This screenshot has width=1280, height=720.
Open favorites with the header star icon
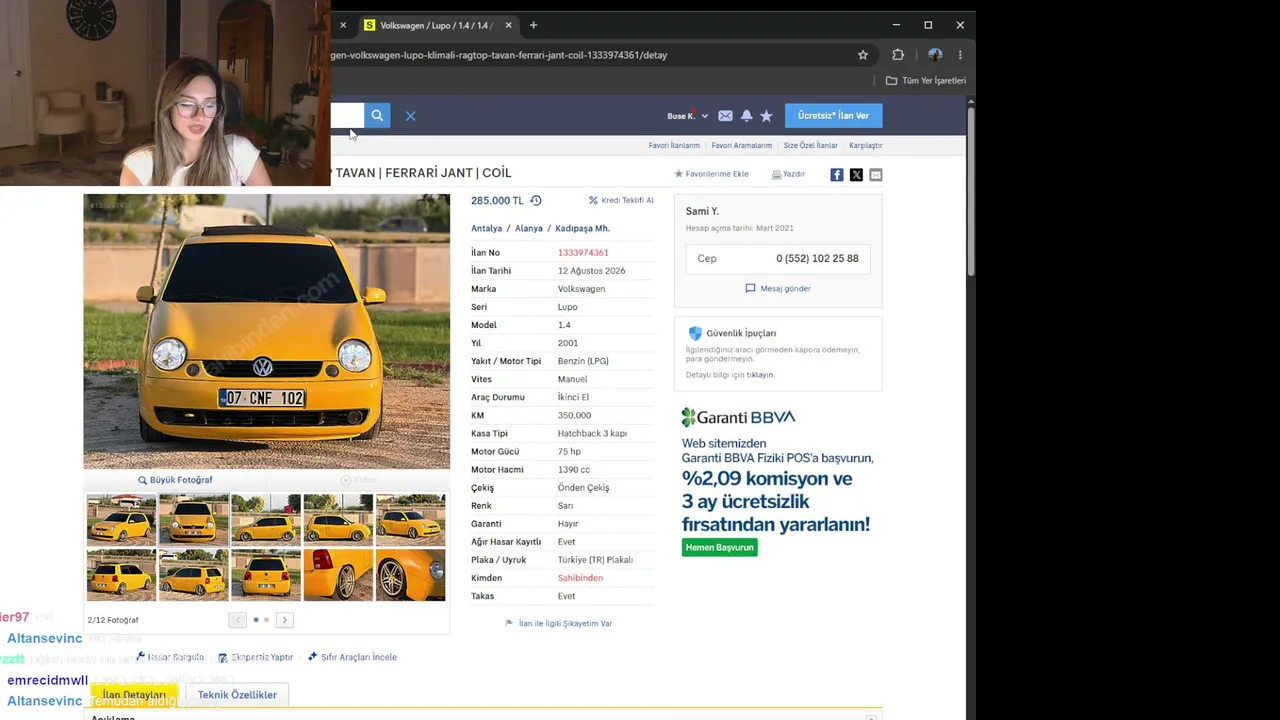[x=766, y=116]
